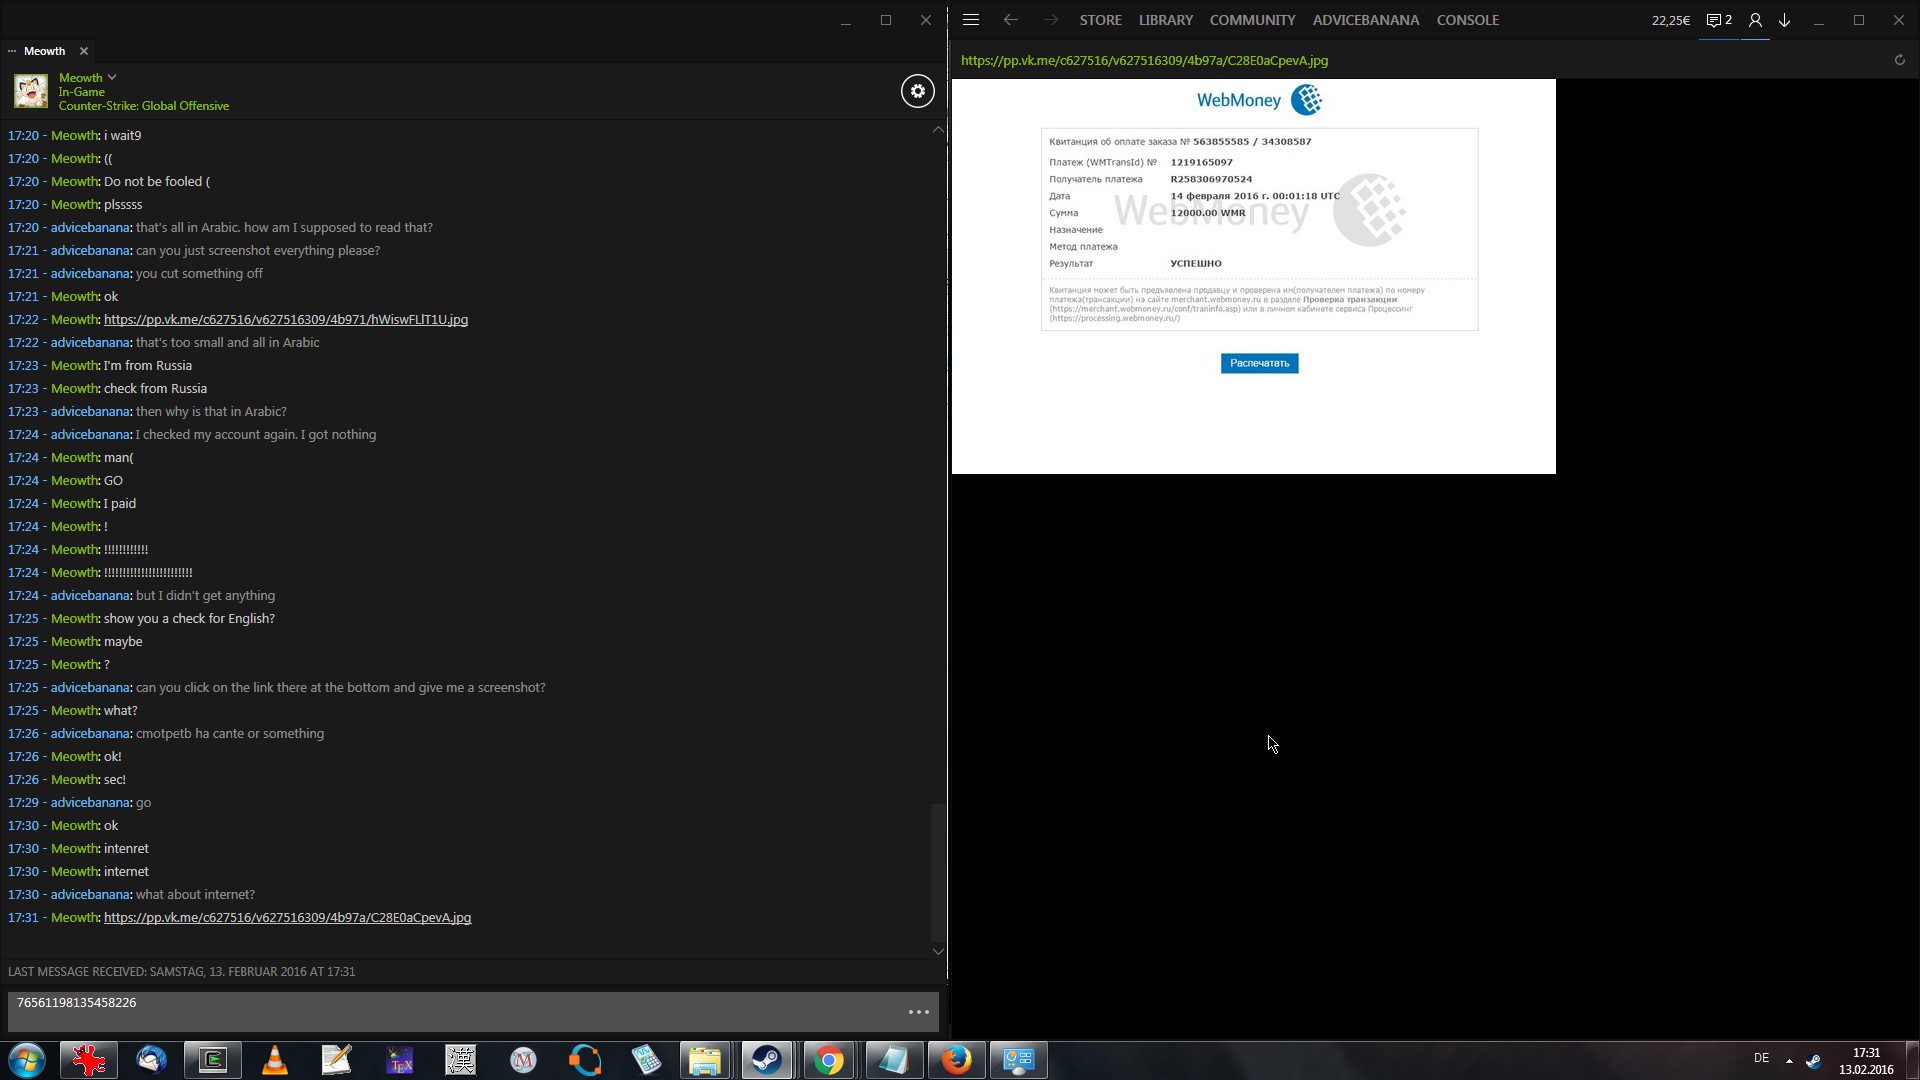Go back with the left arrow
The image size is (1920, 1080).
[x=1010, y=20]
